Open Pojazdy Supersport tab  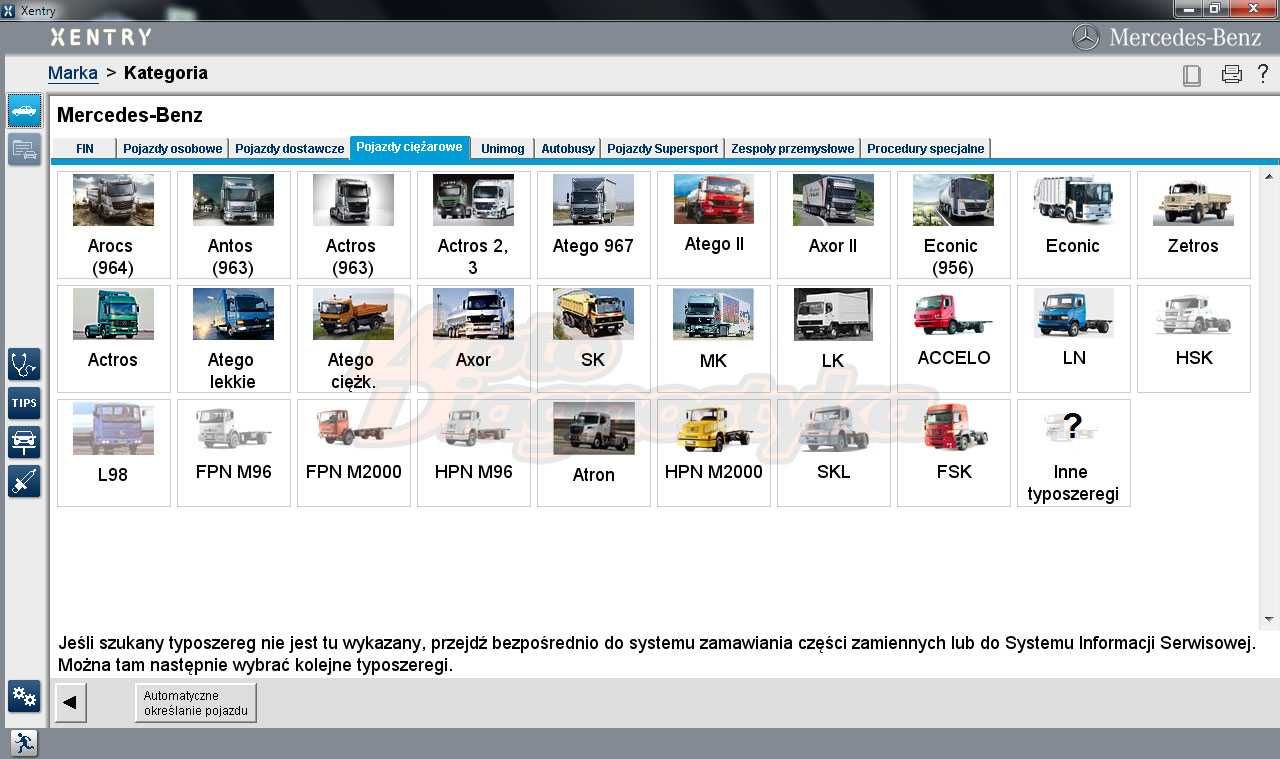pos(663,148)
